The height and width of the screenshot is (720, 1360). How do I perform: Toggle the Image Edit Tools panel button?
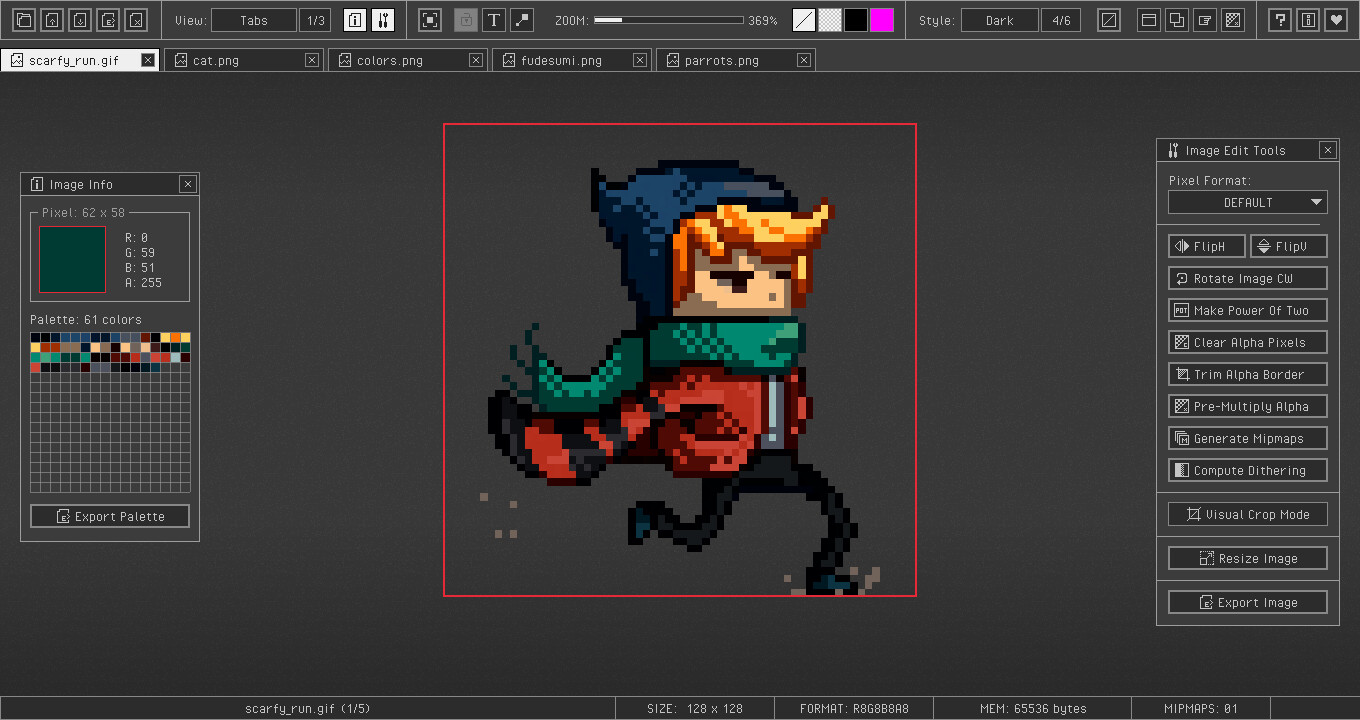383,20
